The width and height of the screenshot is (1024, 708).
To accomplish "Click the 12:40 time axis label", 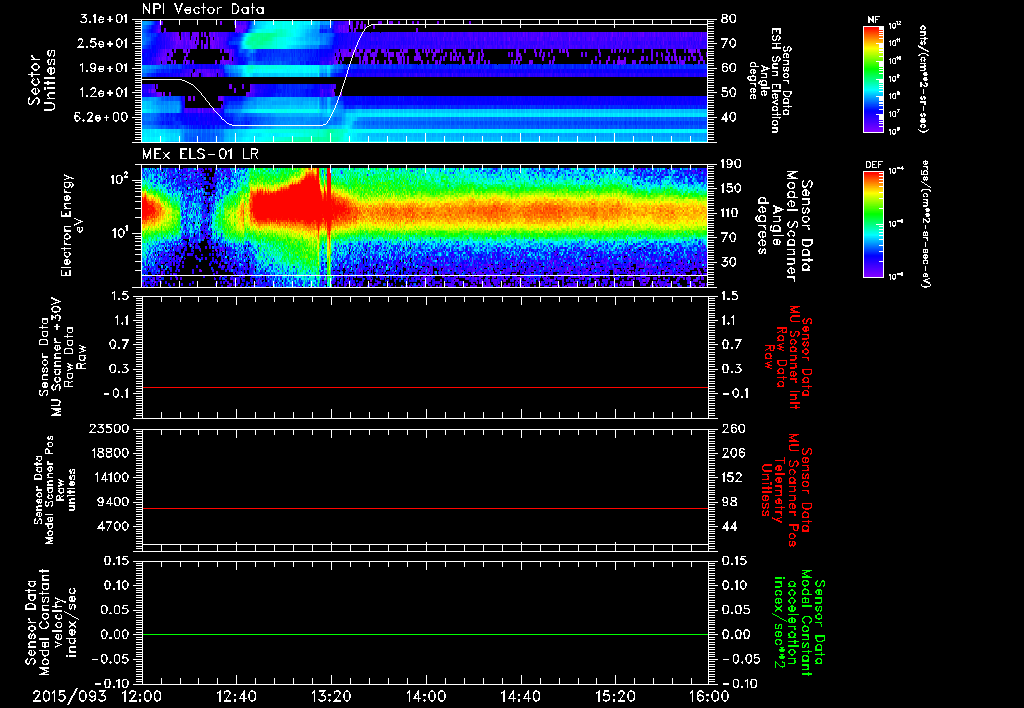I will tap(236, 697).
